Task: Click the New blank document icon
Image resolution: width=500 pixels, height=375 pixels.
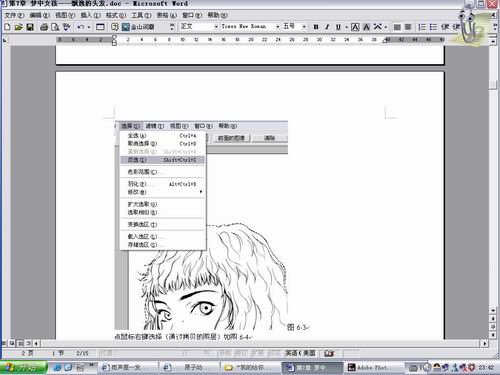Action: (x=7, y=27)
